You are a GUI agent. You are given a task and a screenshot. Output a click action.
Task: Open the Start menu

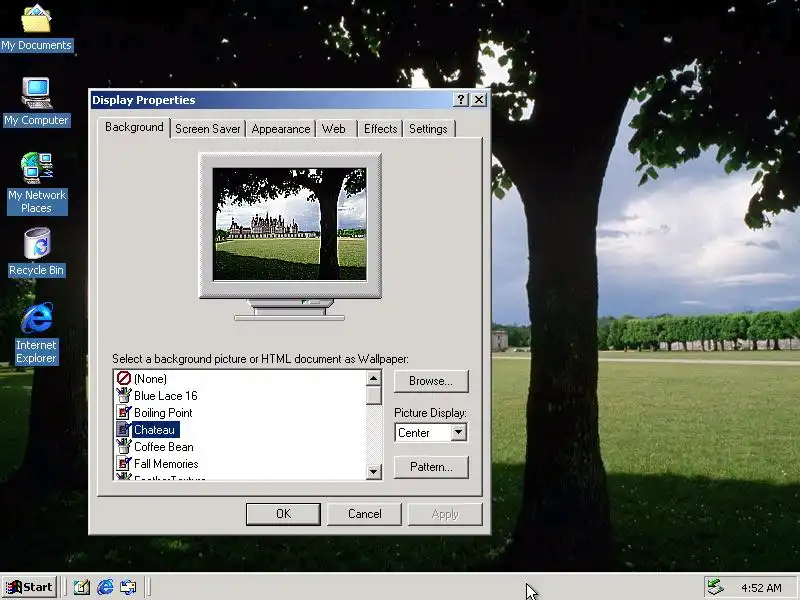[x=29, y=587]
